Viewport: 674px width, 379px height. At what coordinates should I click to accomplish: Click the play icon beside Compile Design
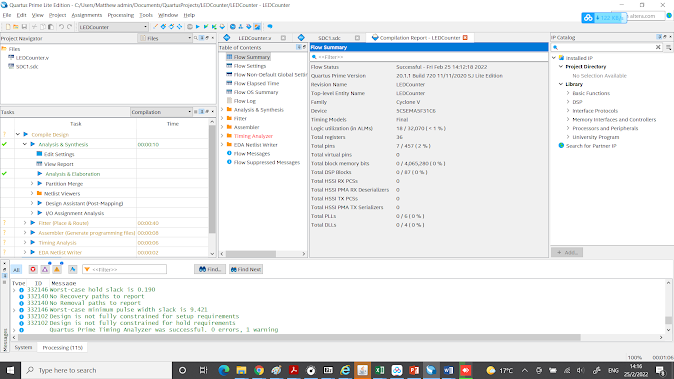(x=26, y=134)
